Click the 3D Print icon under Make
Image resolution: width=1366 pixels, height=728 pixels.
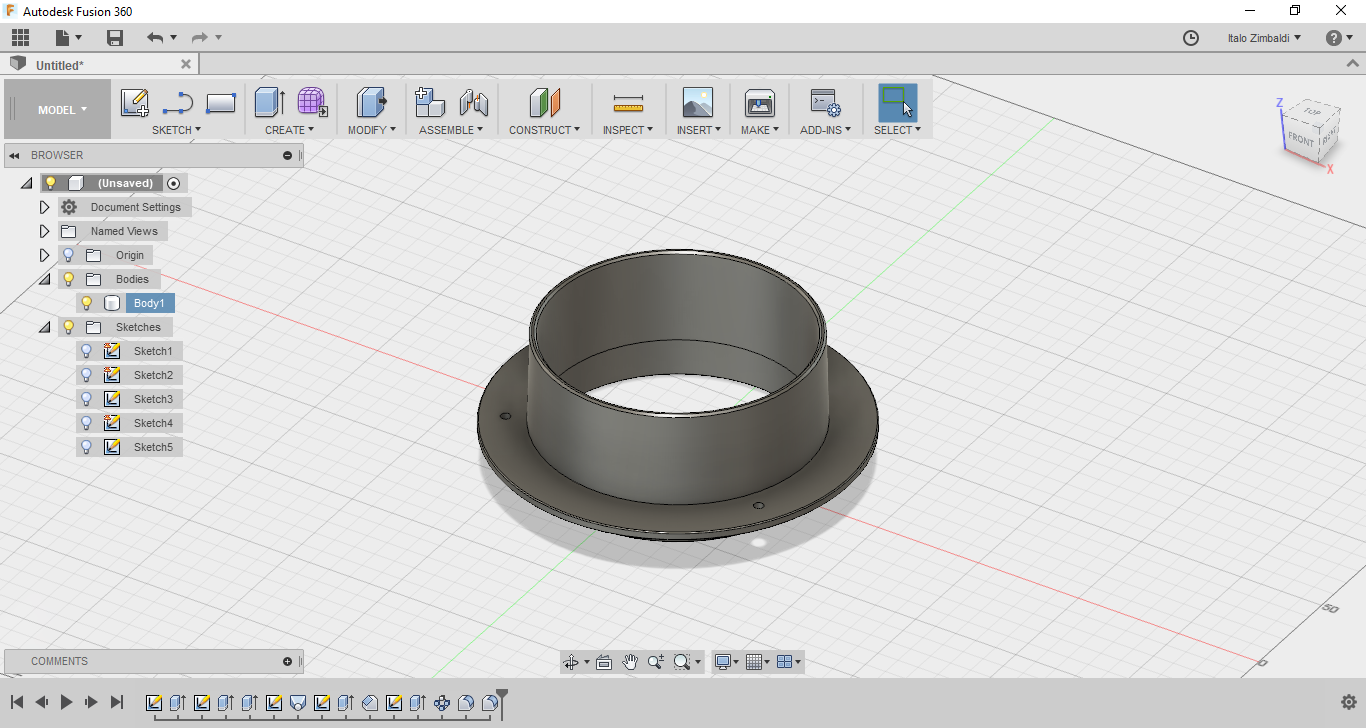[x=760, y=103]
